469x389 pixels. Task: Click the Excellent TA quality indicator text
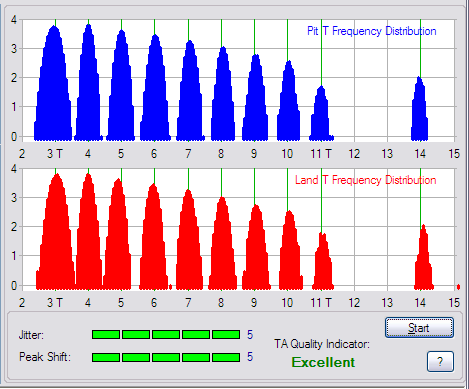[323, 362]
